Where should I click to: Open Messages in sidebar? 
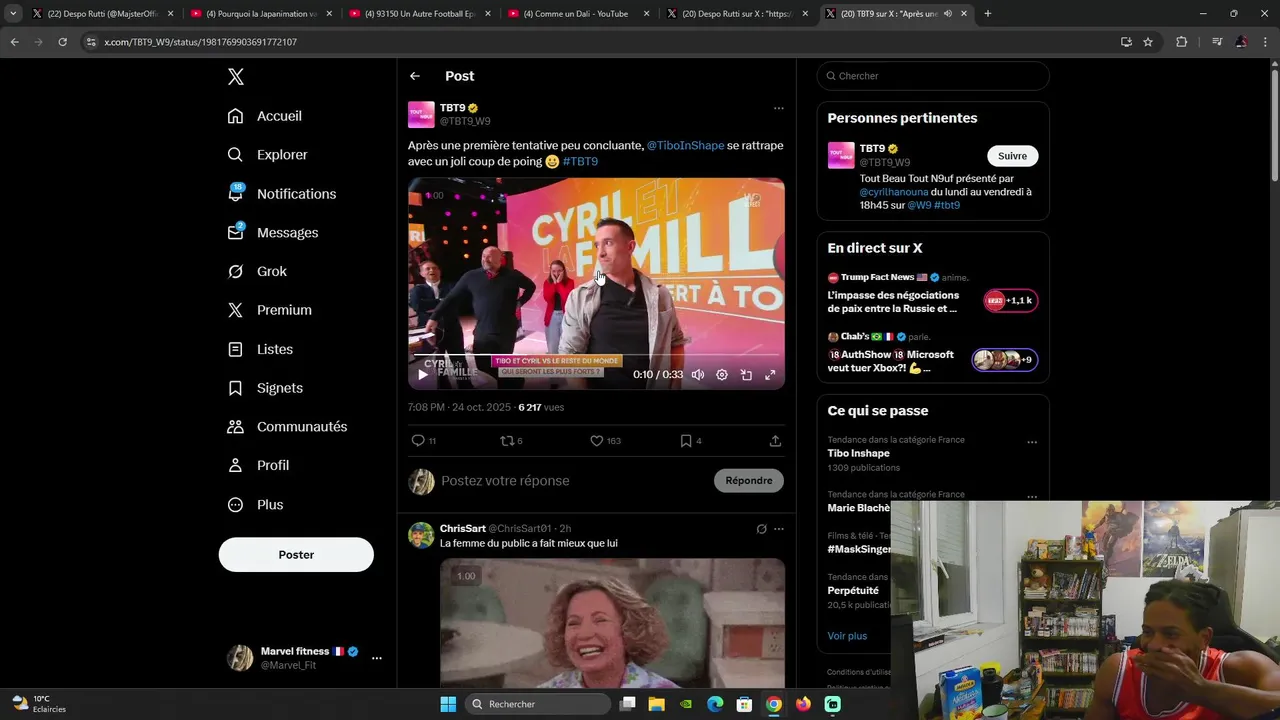(x=272, y=233)
